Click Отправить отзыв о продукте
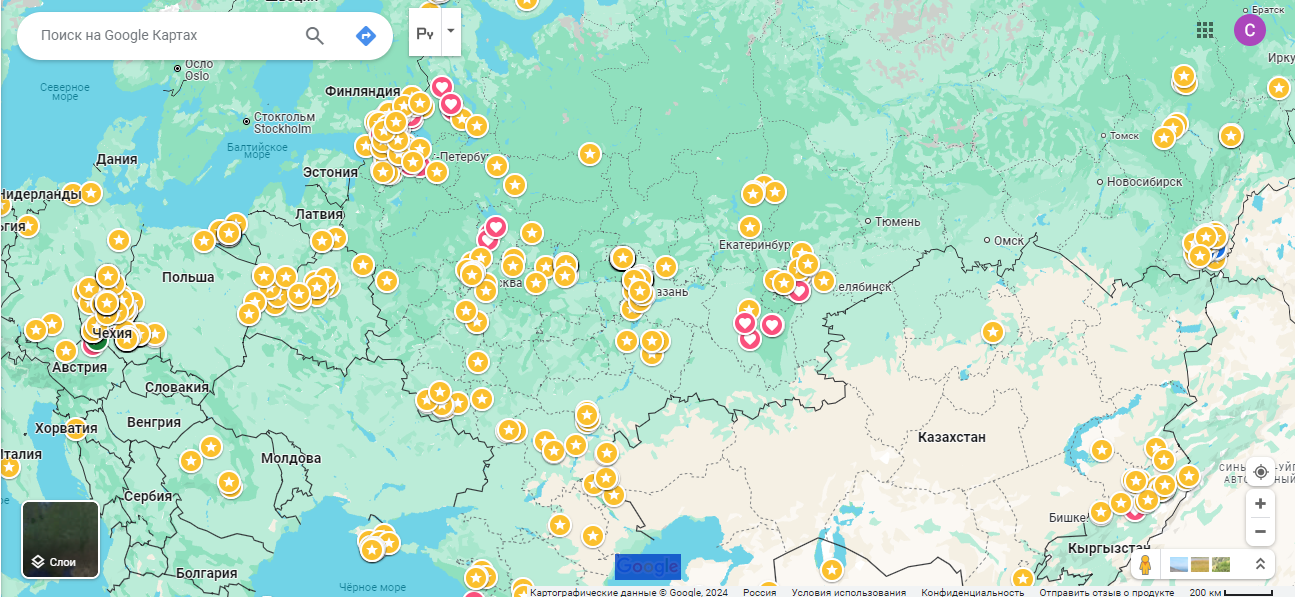This screenshot has width=1295, height=597. pos(1107,592)
